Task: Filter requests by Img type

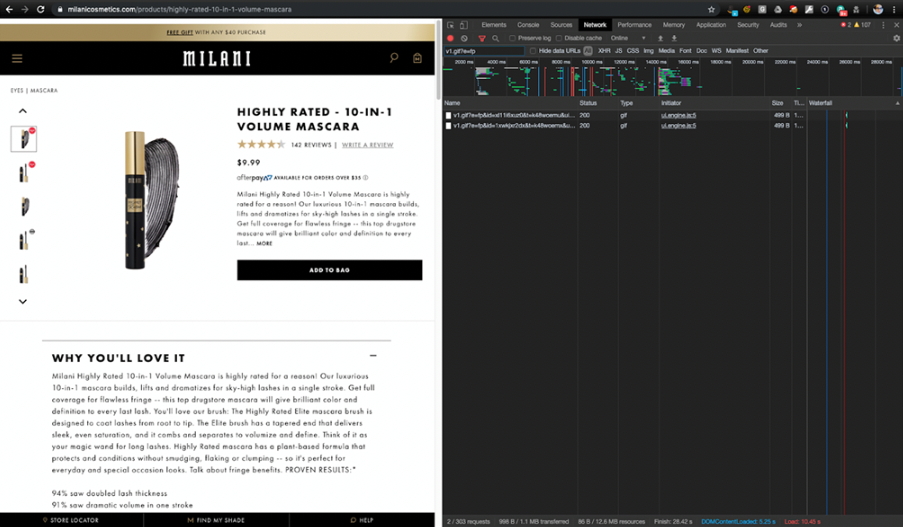Action: point(648,51)
